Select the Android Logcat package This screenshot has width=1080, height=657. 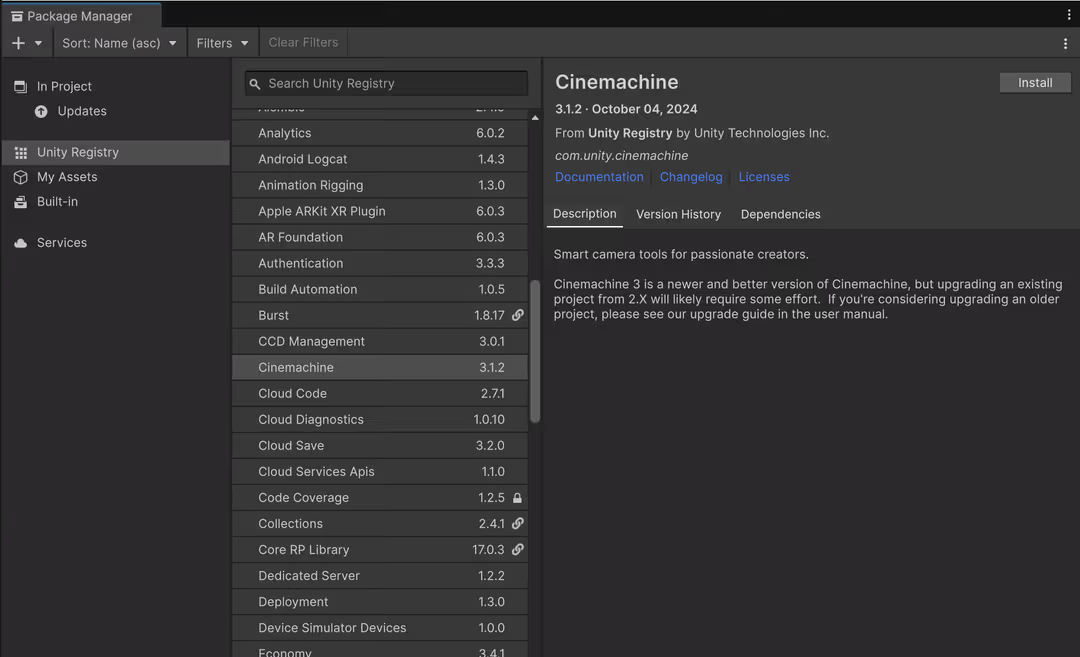coord(380,159)
